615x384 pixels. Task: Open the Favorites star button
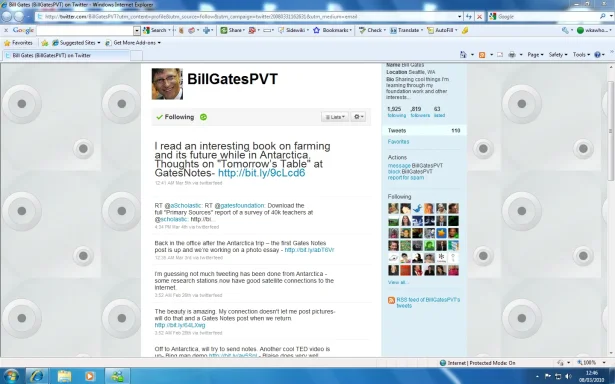point(18,43)
